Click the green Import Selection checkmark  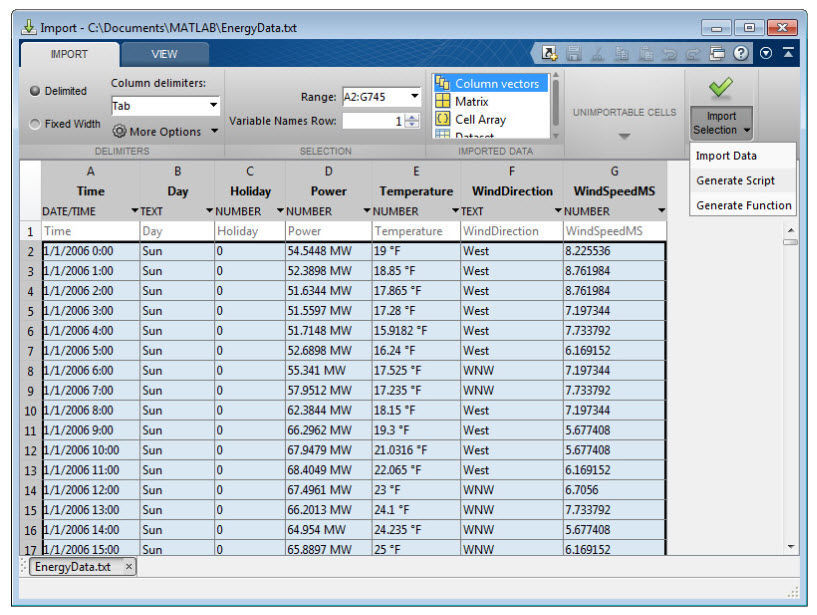coord(720,90)
